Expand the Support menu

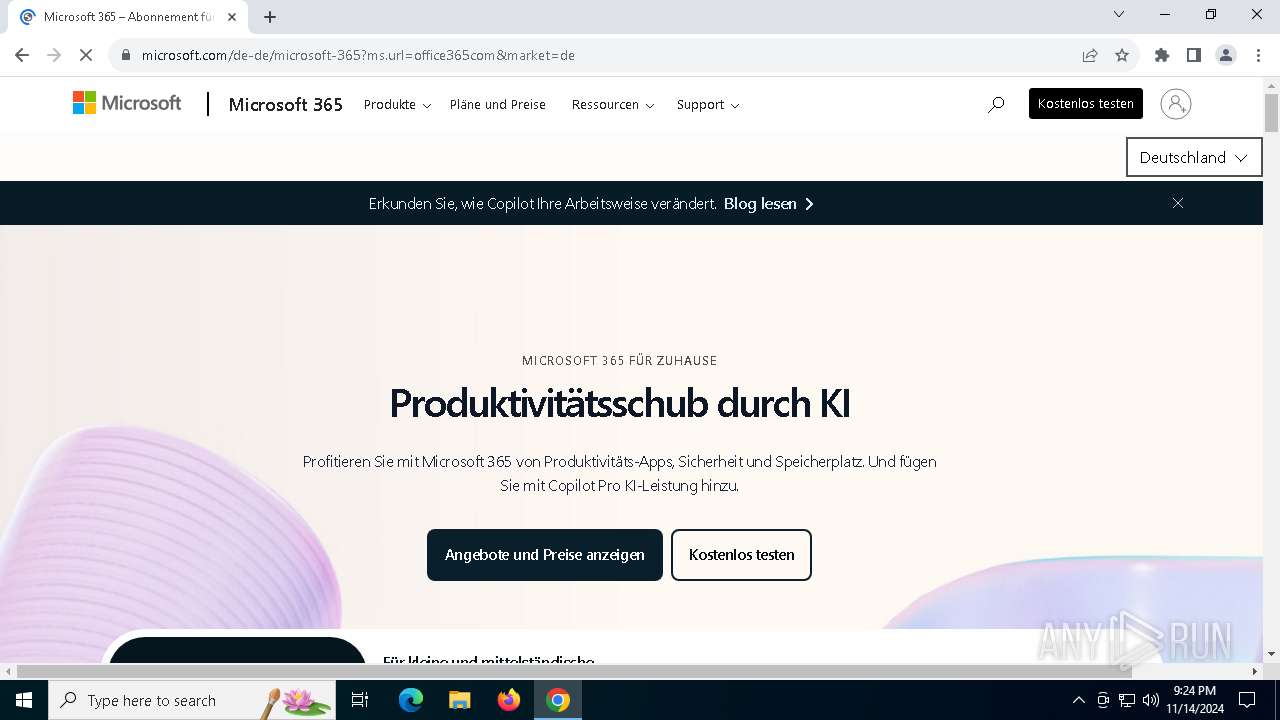pyautogui.click(x=708, y=104)
